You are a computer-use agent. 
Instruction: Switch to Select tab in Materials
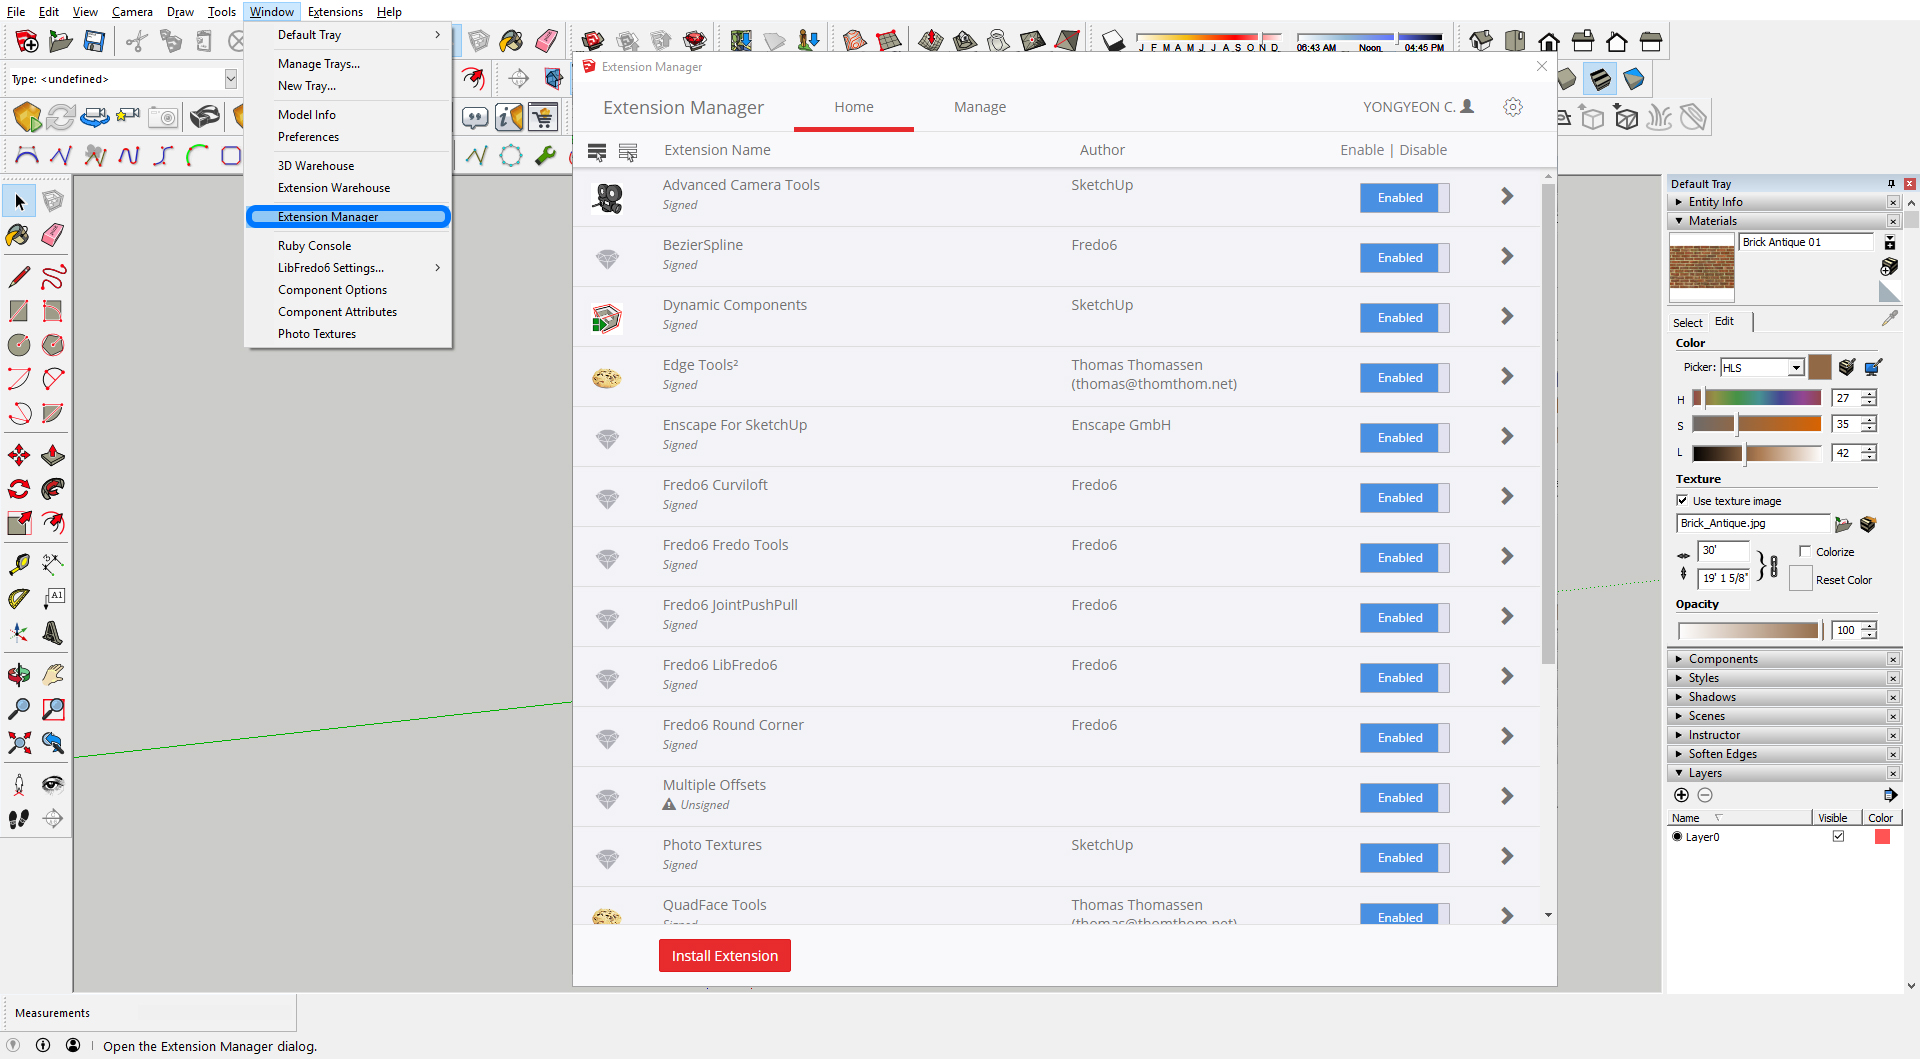[1688, 323]
